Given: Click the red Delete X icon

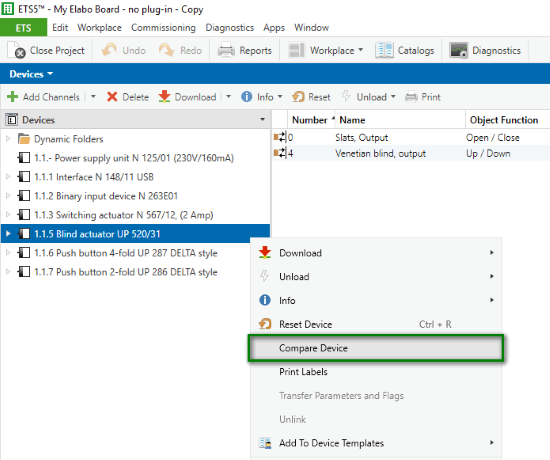Looking at the screenshot, I should (112, 97).
